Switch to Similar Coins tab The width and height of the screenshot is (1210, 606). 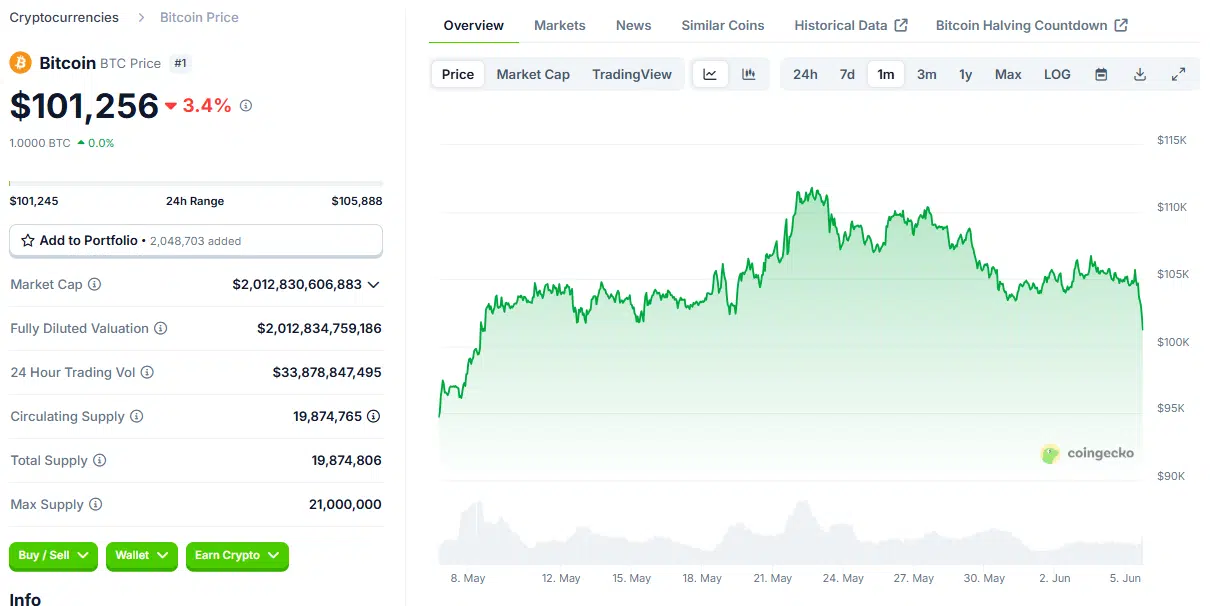723,25
